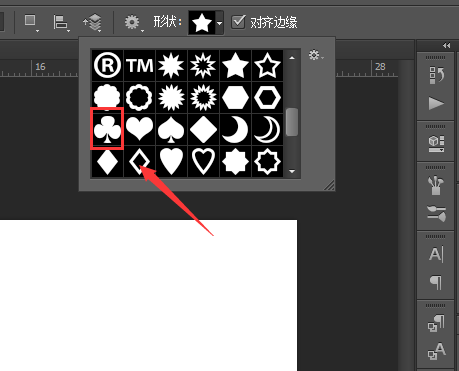Select the outlined five-point star shape
Image resolution: width=459 pixels, height=371 pixels.
tap(267, 65)
